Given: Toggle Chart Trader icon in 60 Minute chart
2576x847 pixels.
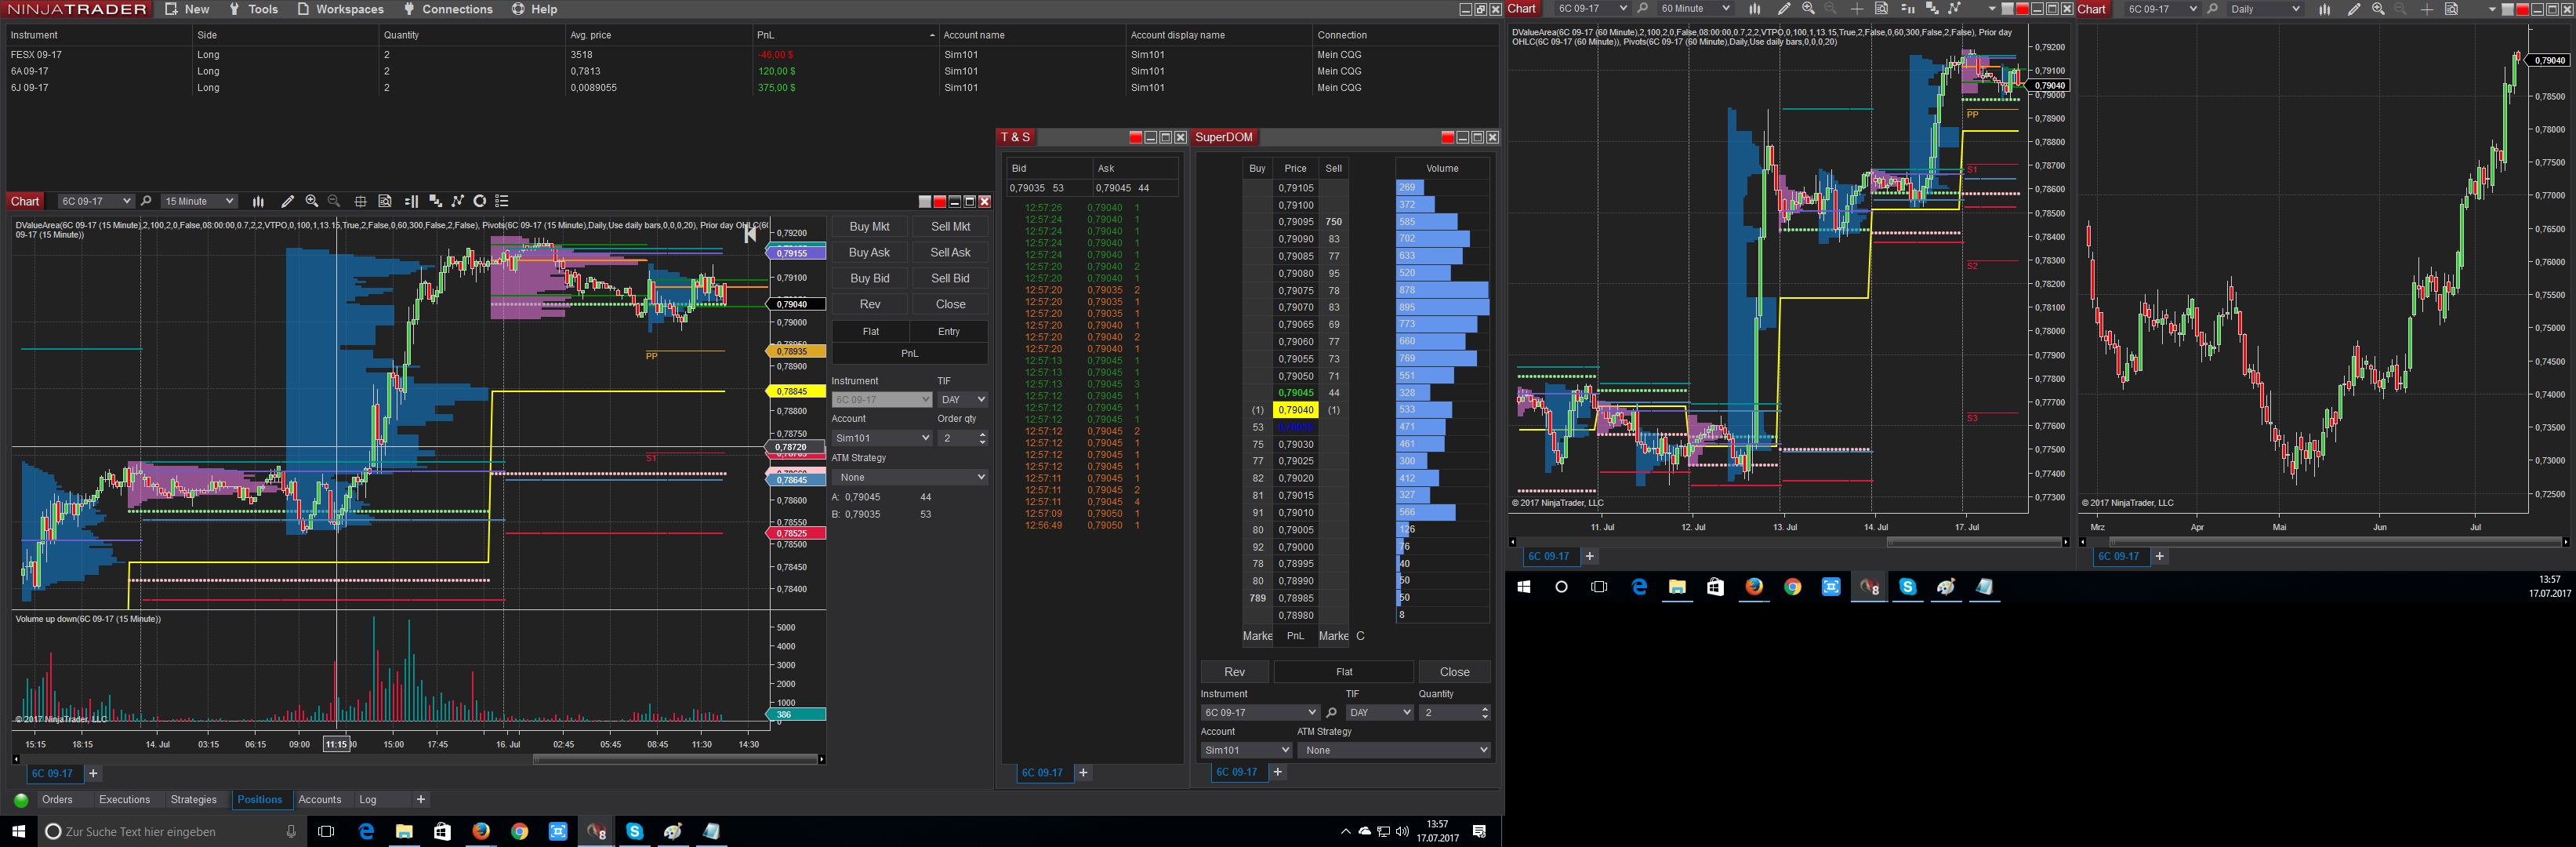Looking at the screenshot, I should 1907,9.
